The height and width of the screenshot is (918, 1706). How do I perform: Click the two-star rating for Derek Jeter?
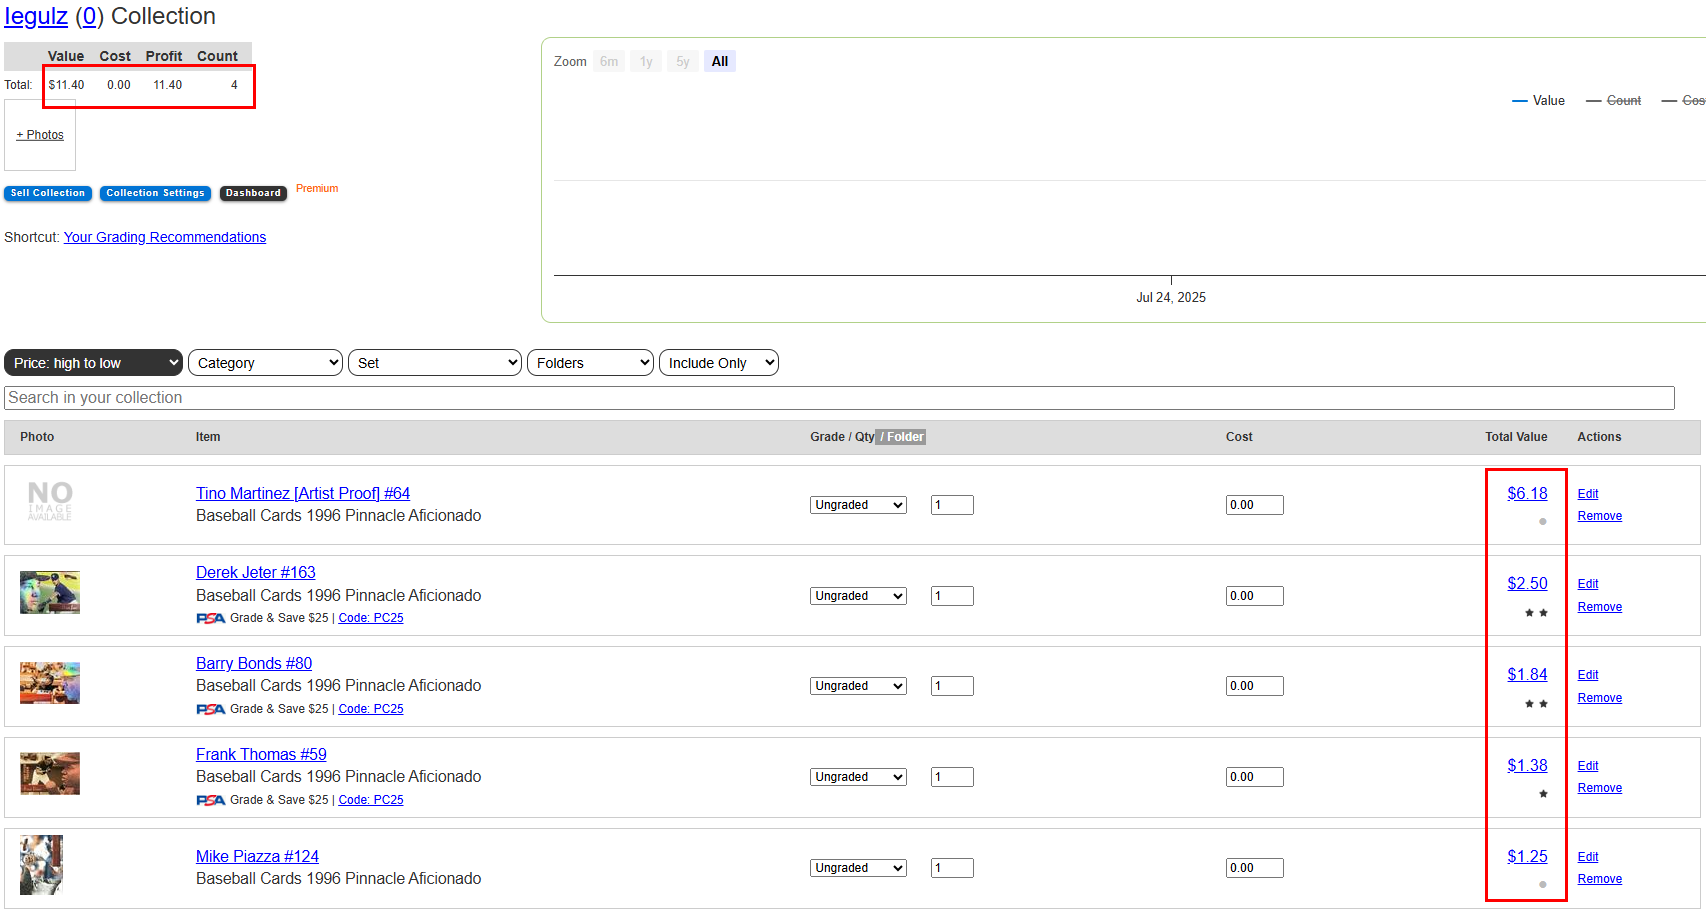tap(1537, 613)
